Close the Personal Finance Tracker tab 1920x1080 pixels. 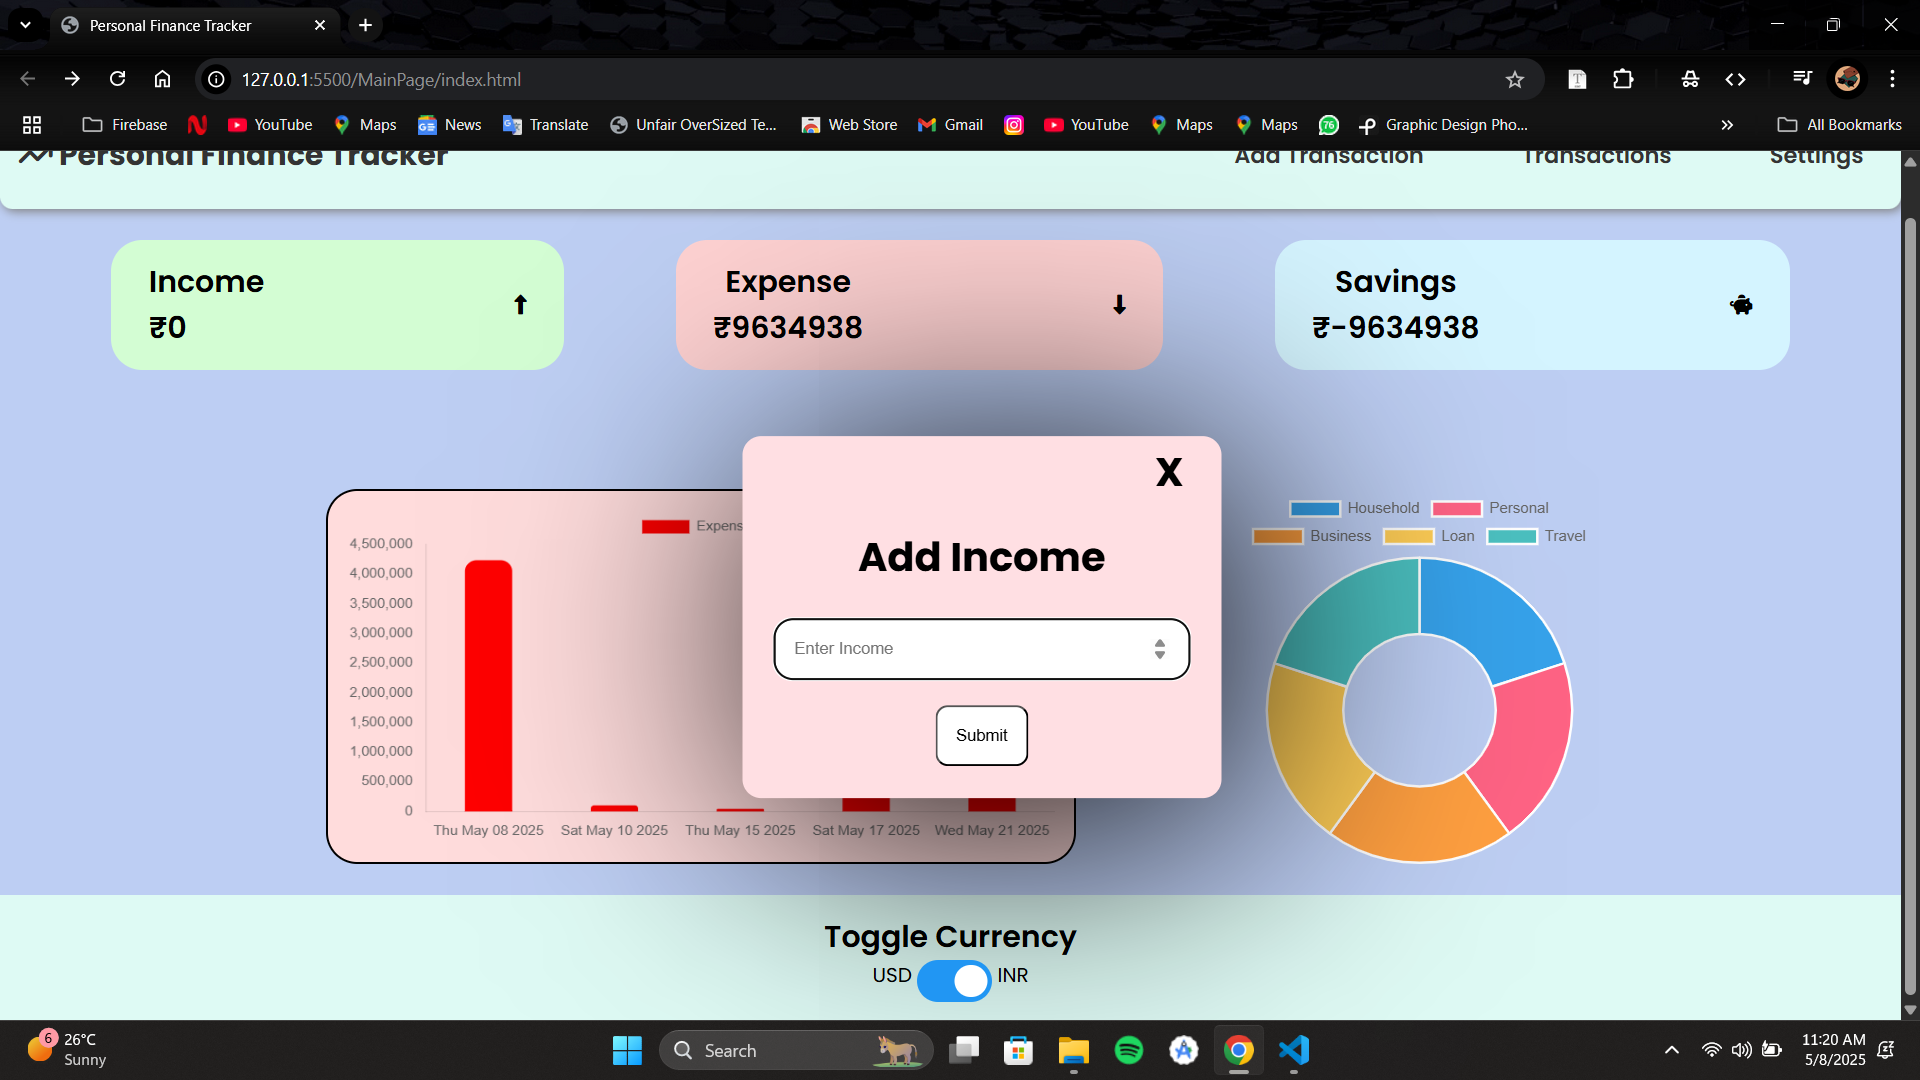[320, 25]
